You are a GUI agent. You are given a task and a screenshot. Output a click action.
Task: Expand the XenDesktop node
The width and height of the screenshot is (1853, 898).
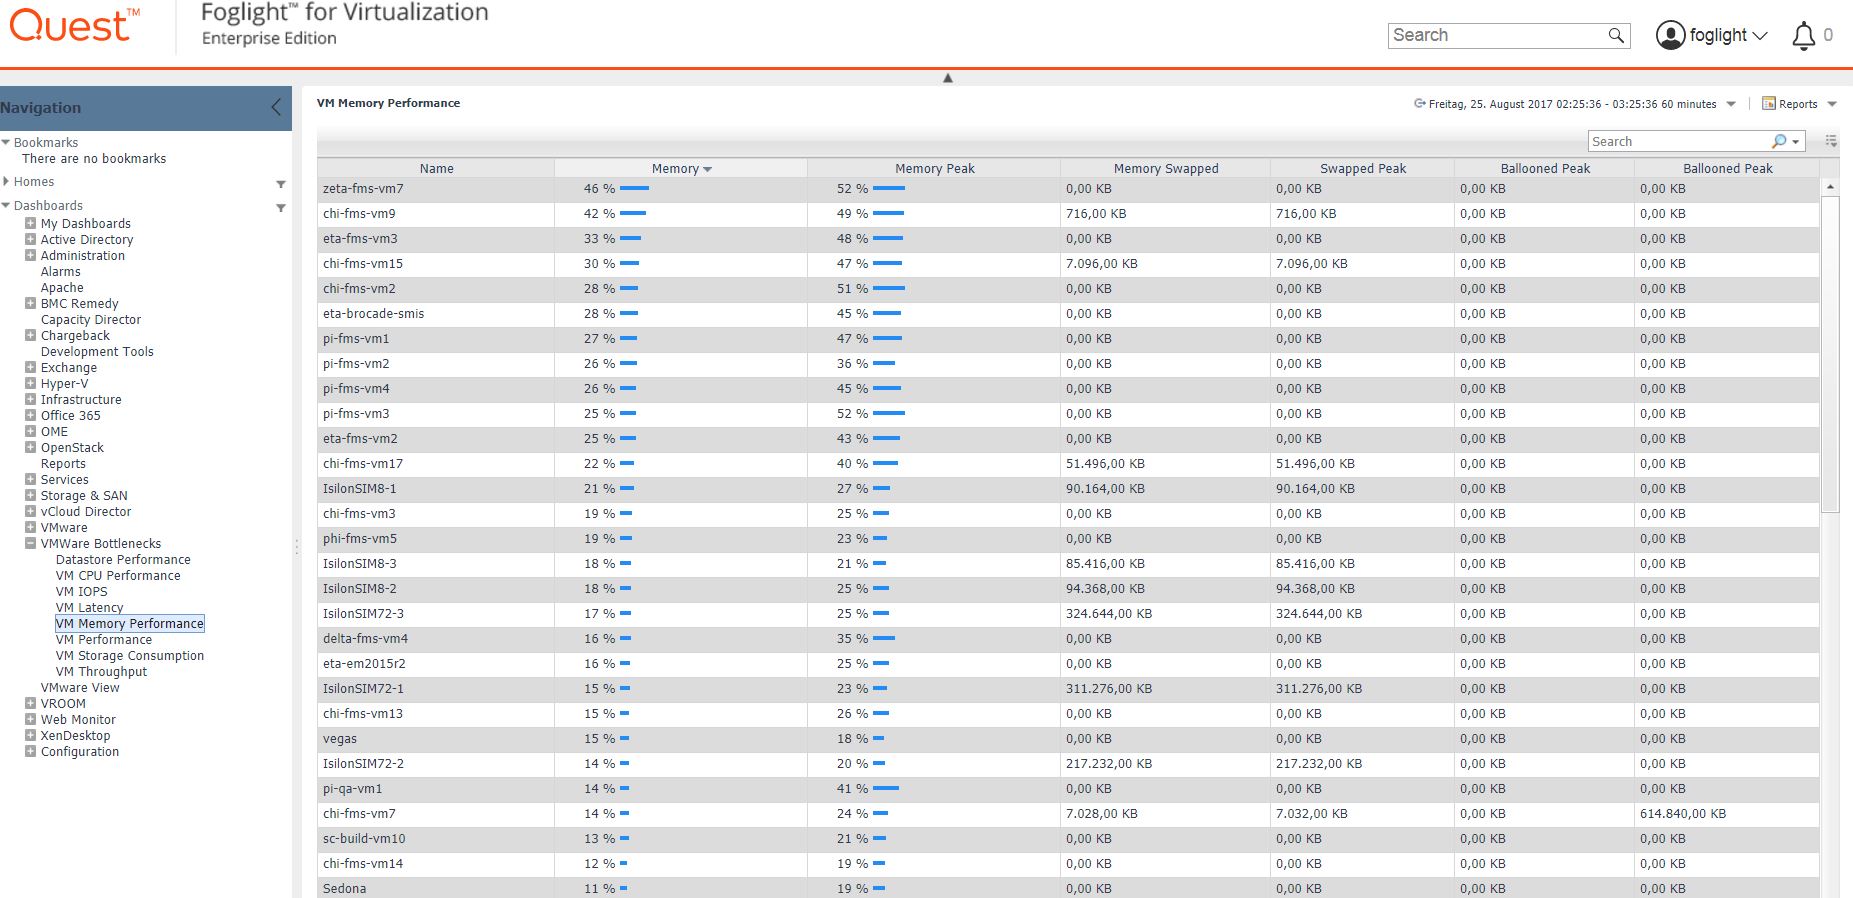click(30, 735)
